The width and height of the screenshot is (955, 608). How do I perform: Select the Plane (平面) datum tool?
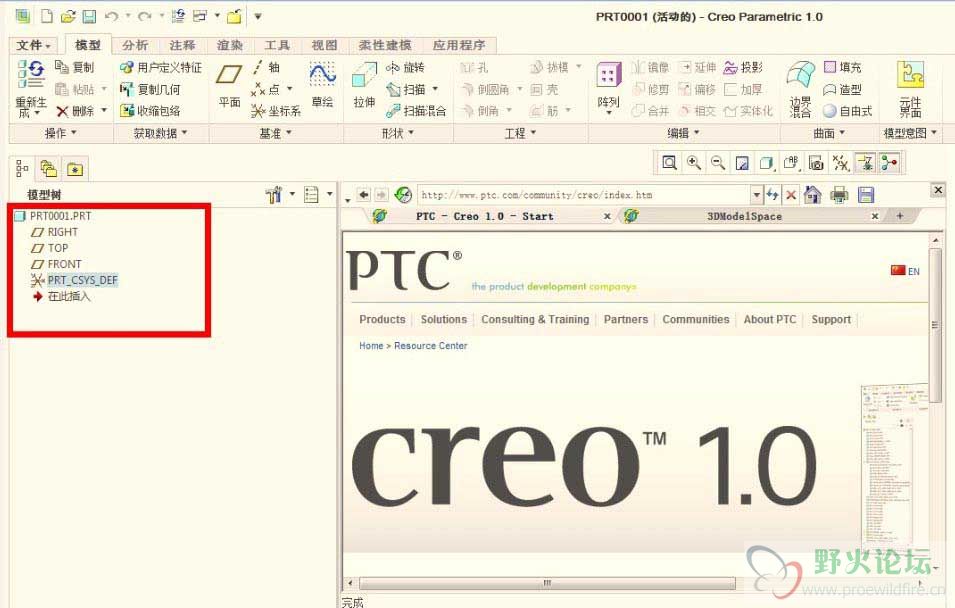pyautogui.click(x=229, y=85)
